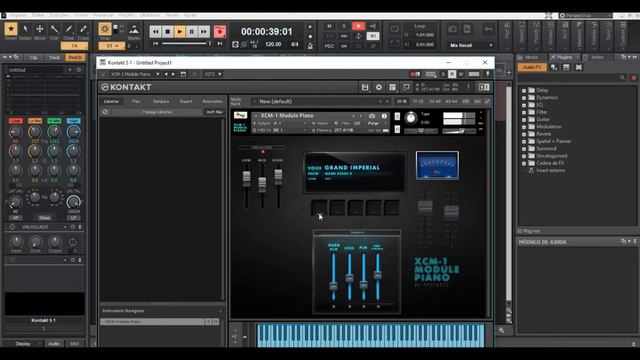Arm recording with red Record button
640x360 pixels.
(220, 31)
